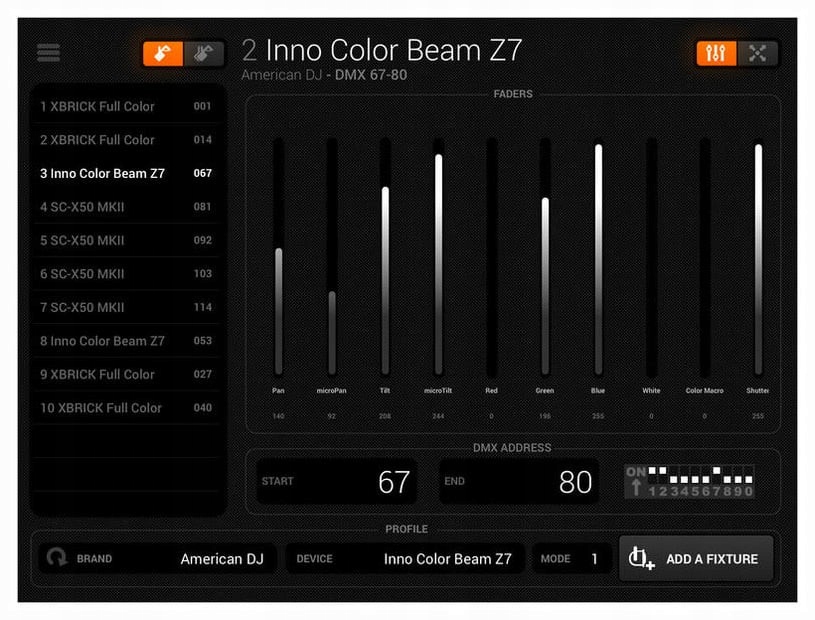
Task: Select fixture 3 Inno Color Beam Z7
Action: [x=126, y=174]
